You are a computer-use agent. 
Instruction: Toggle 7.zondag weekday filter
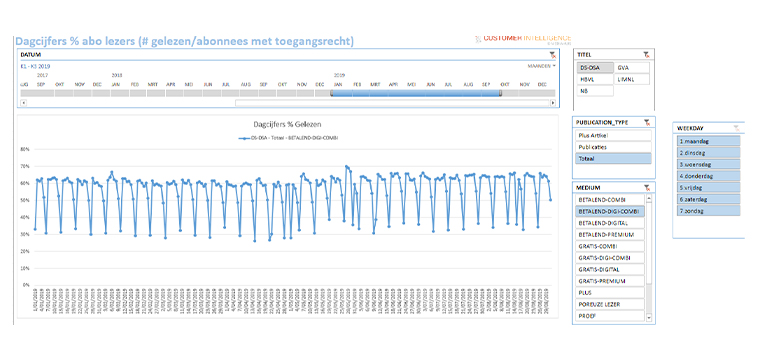(x=708, y=211)
